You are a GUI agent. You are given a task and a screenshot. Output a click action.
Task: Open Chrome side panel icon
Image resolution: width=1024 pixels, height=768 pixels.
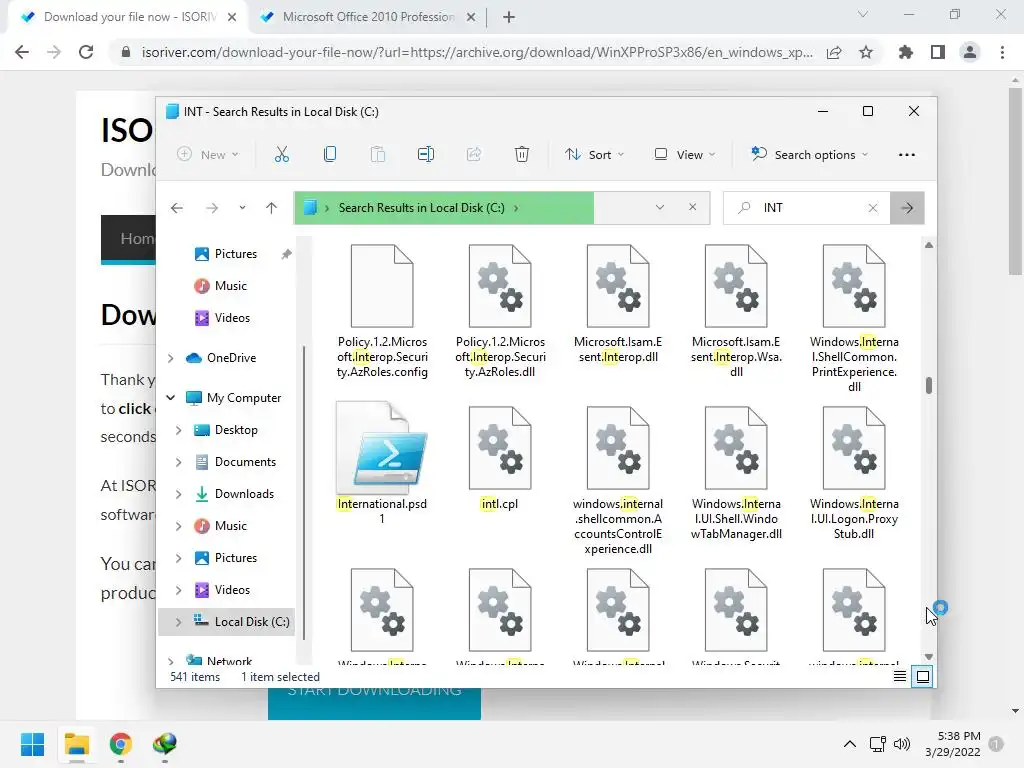(938, 52)
